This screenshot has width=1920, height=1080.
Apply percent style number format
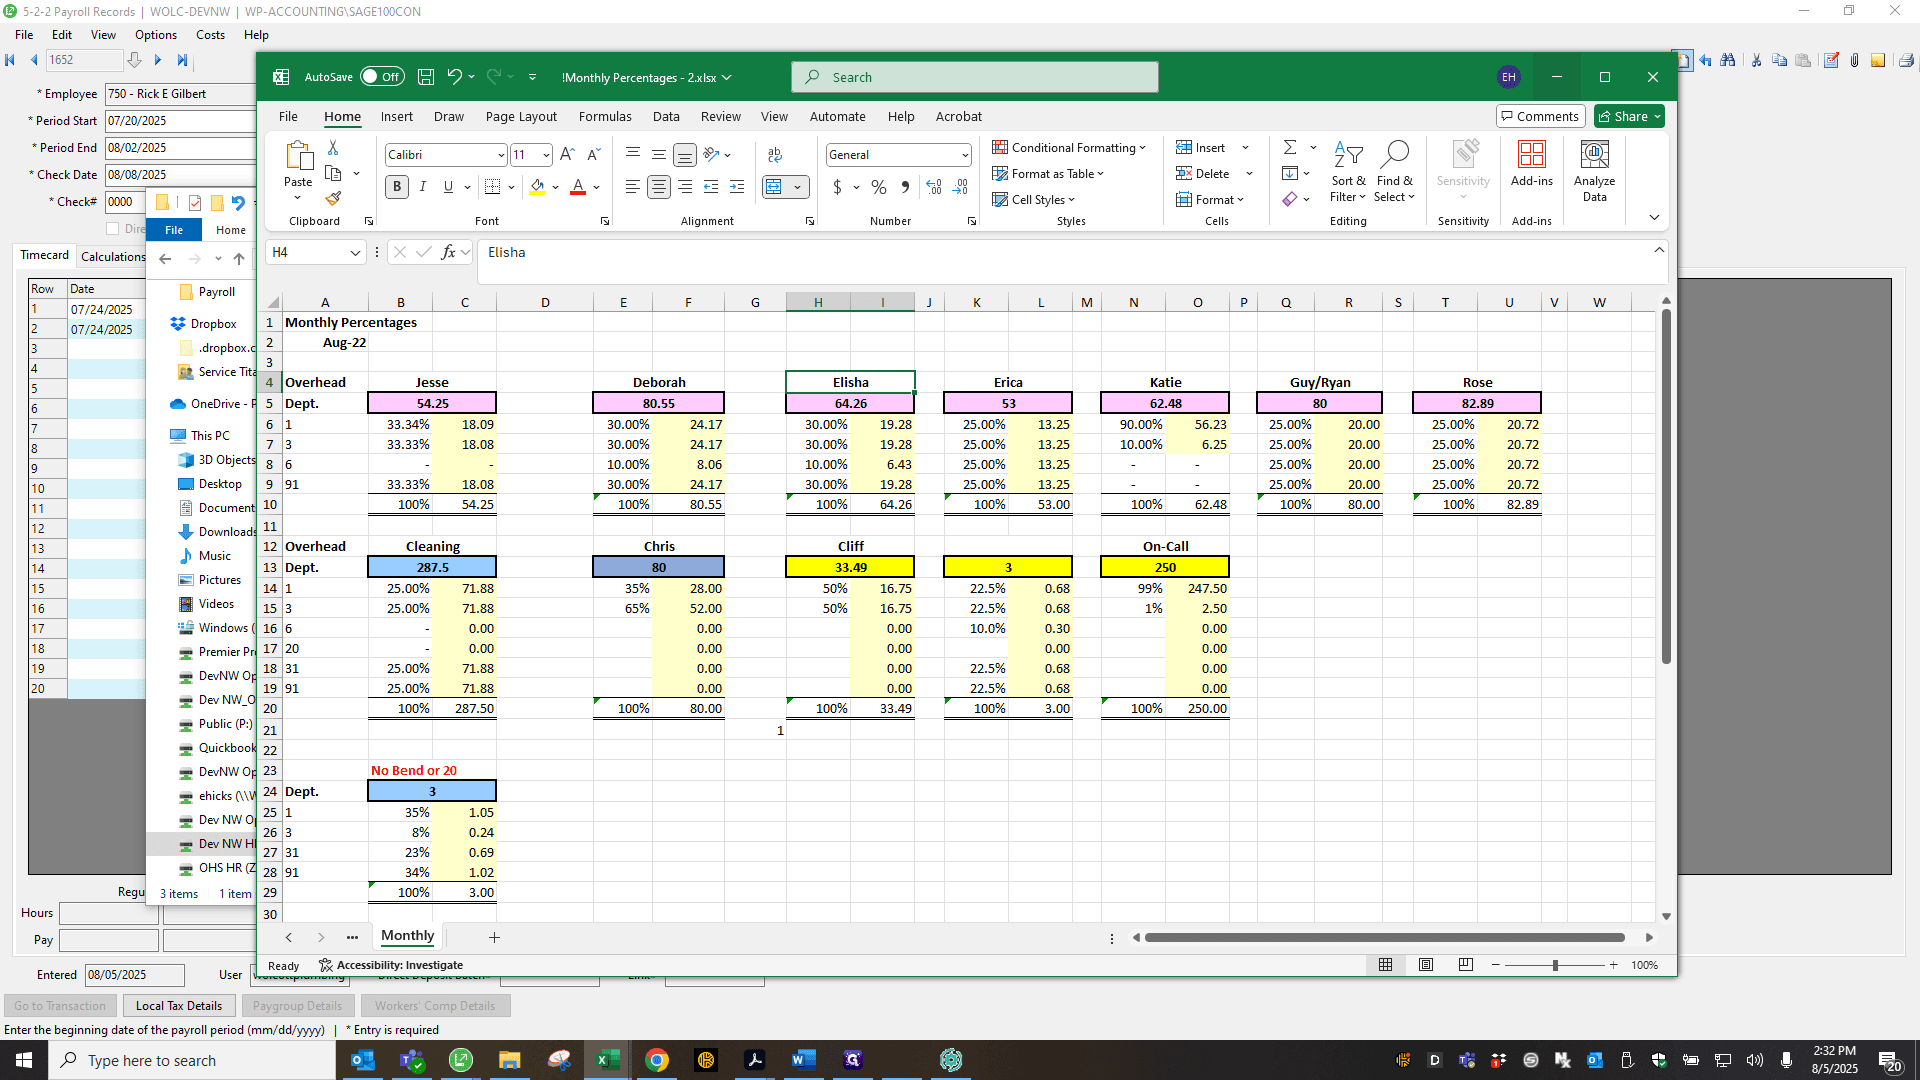coord(879,187)
